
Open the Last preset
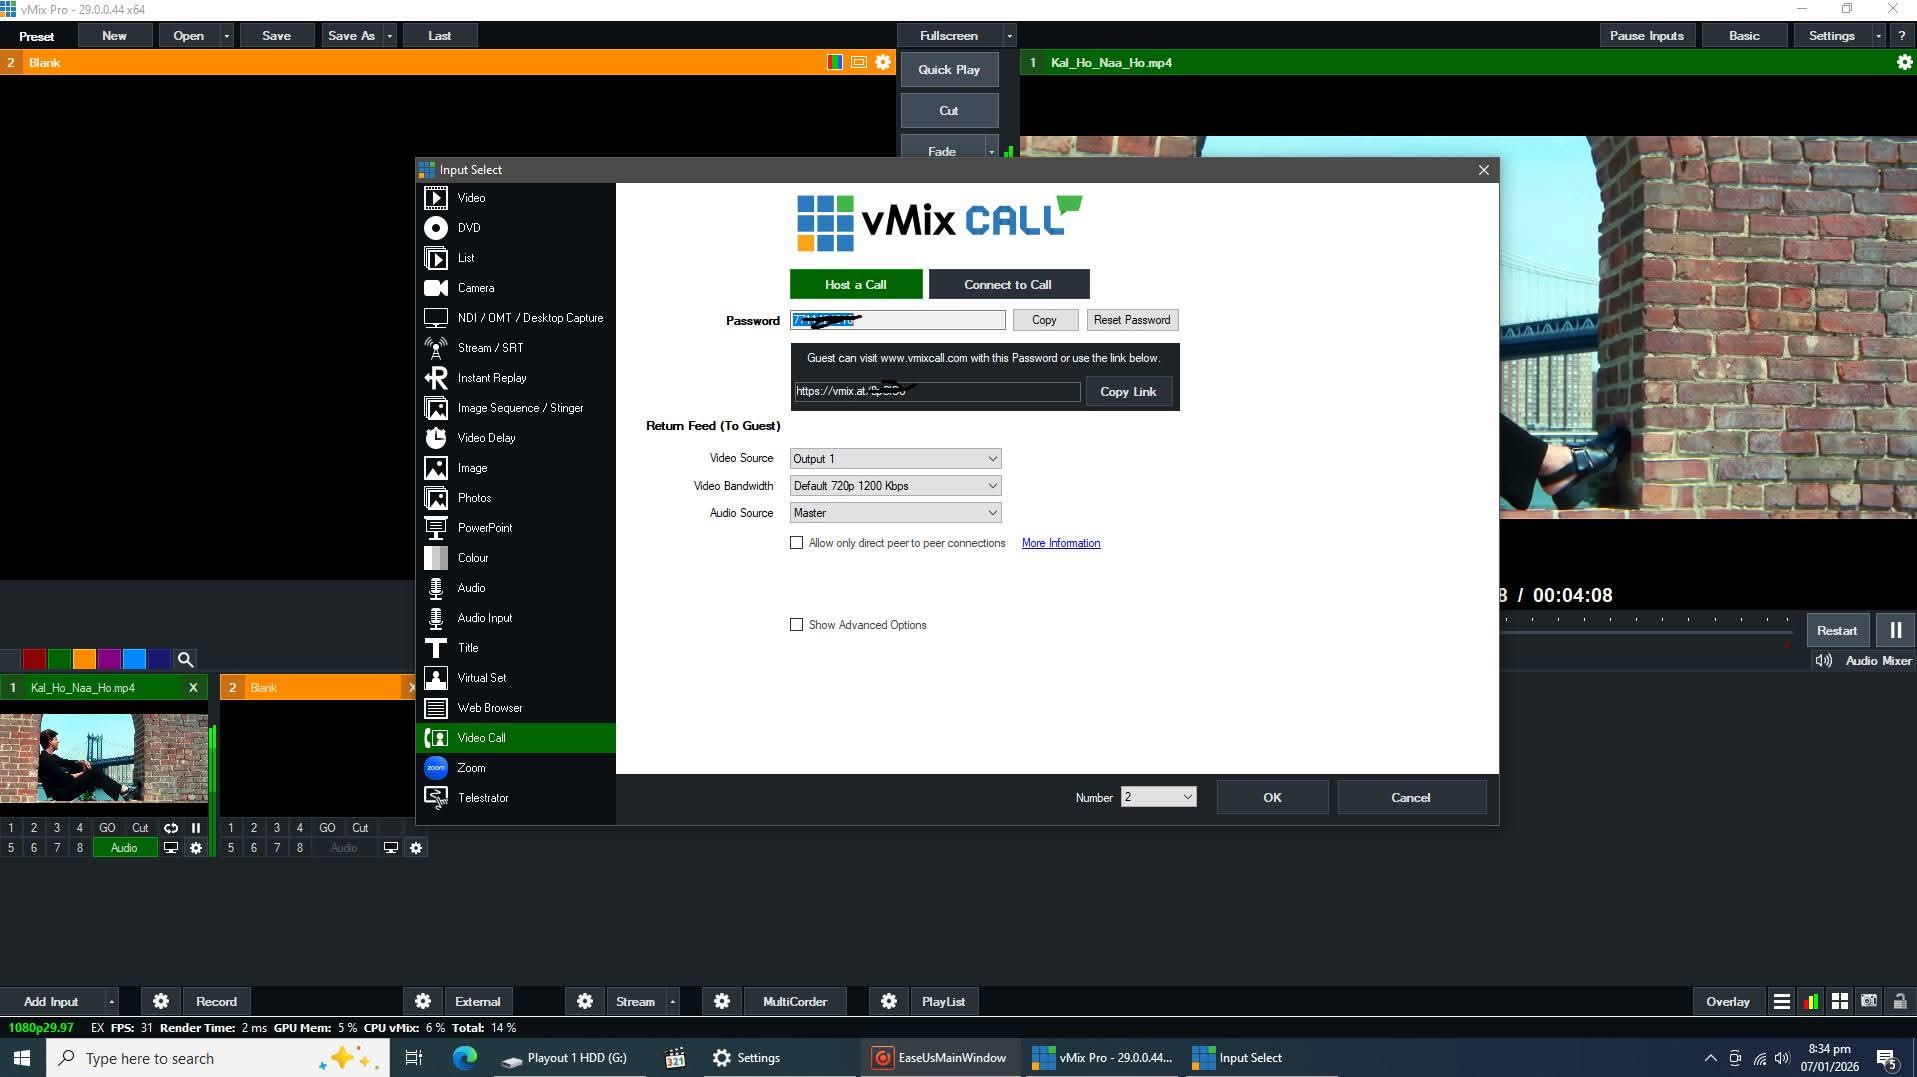pyautogui.click(x=439, y=36)
